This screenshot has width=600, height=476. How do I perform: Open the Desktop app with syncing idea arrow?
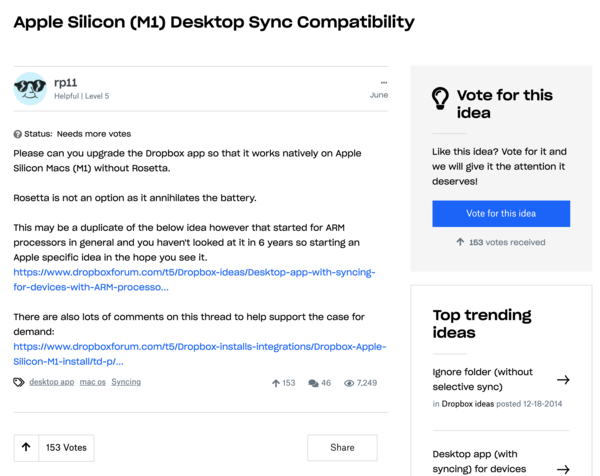click(x=563, y=468)
